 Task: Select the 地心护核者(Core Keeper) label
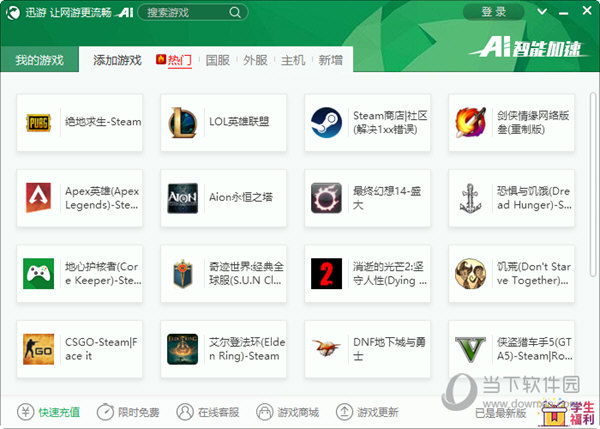103,273
